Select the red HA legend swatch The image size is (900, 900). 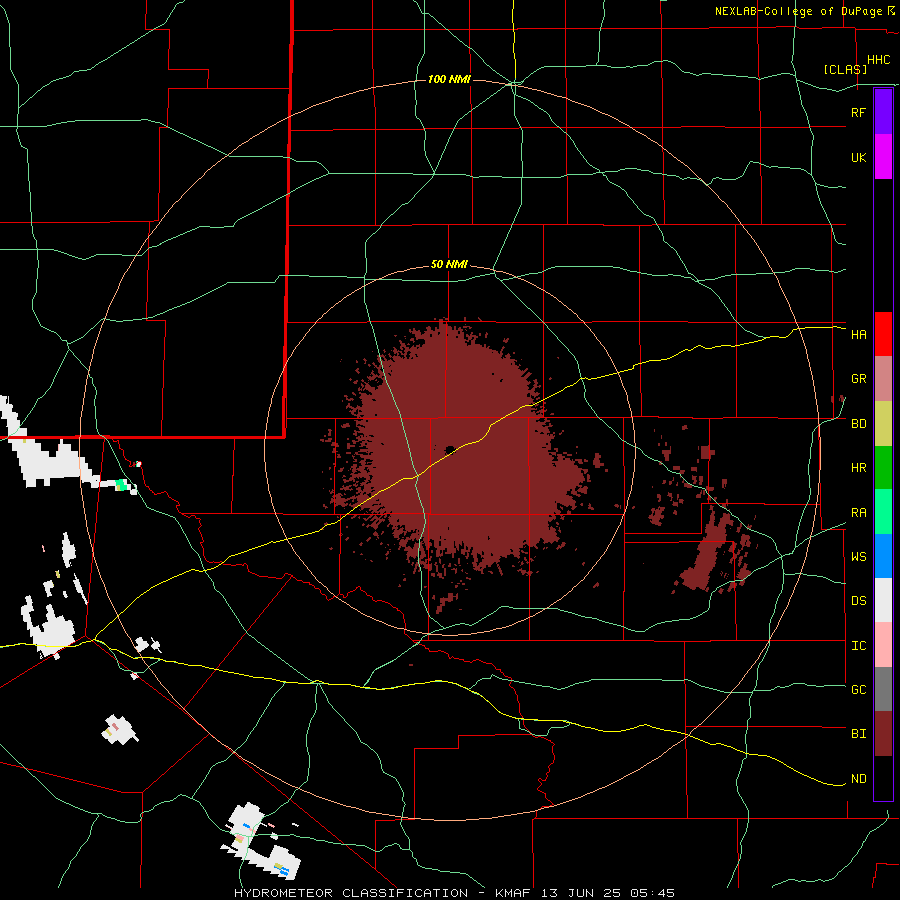(x=883, y=334)
